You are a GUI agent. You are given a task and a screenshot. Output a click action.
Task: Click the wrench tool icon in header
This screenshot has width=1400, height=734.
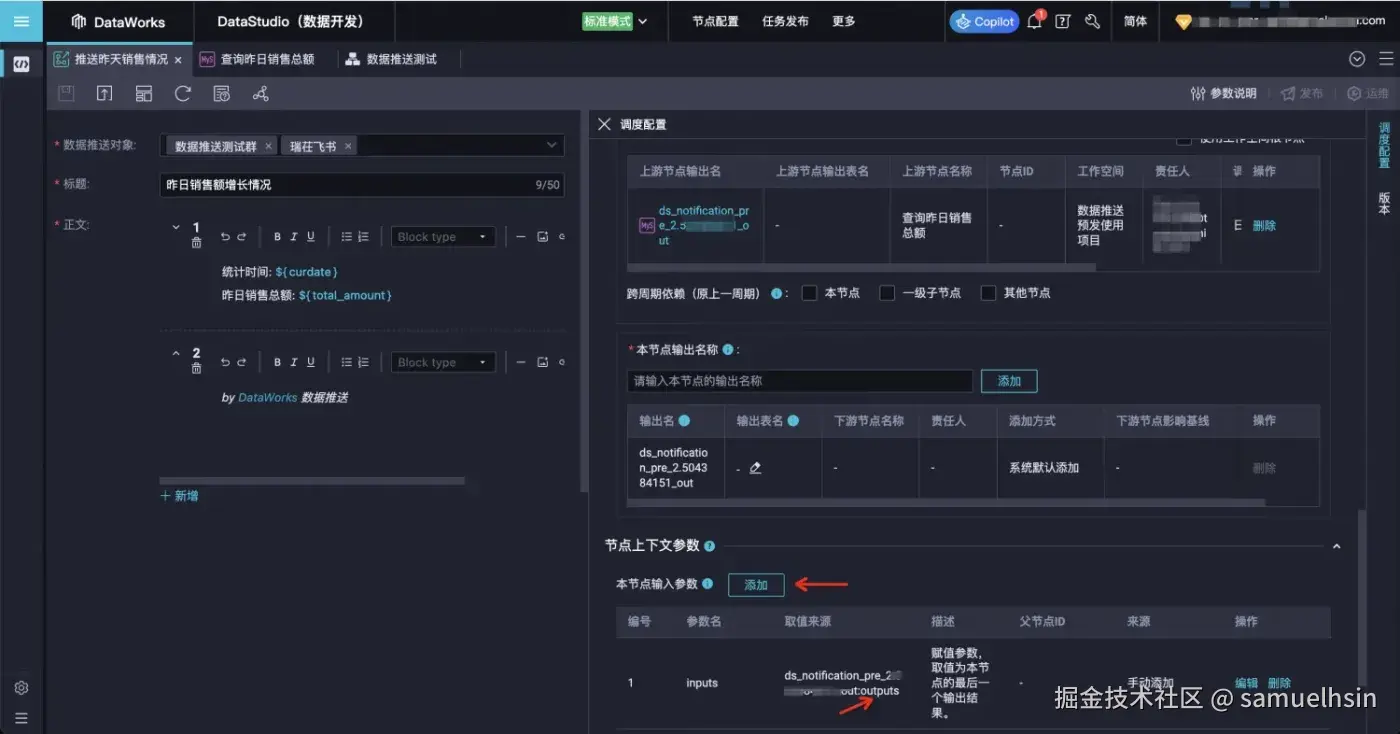click(1092, 21)
